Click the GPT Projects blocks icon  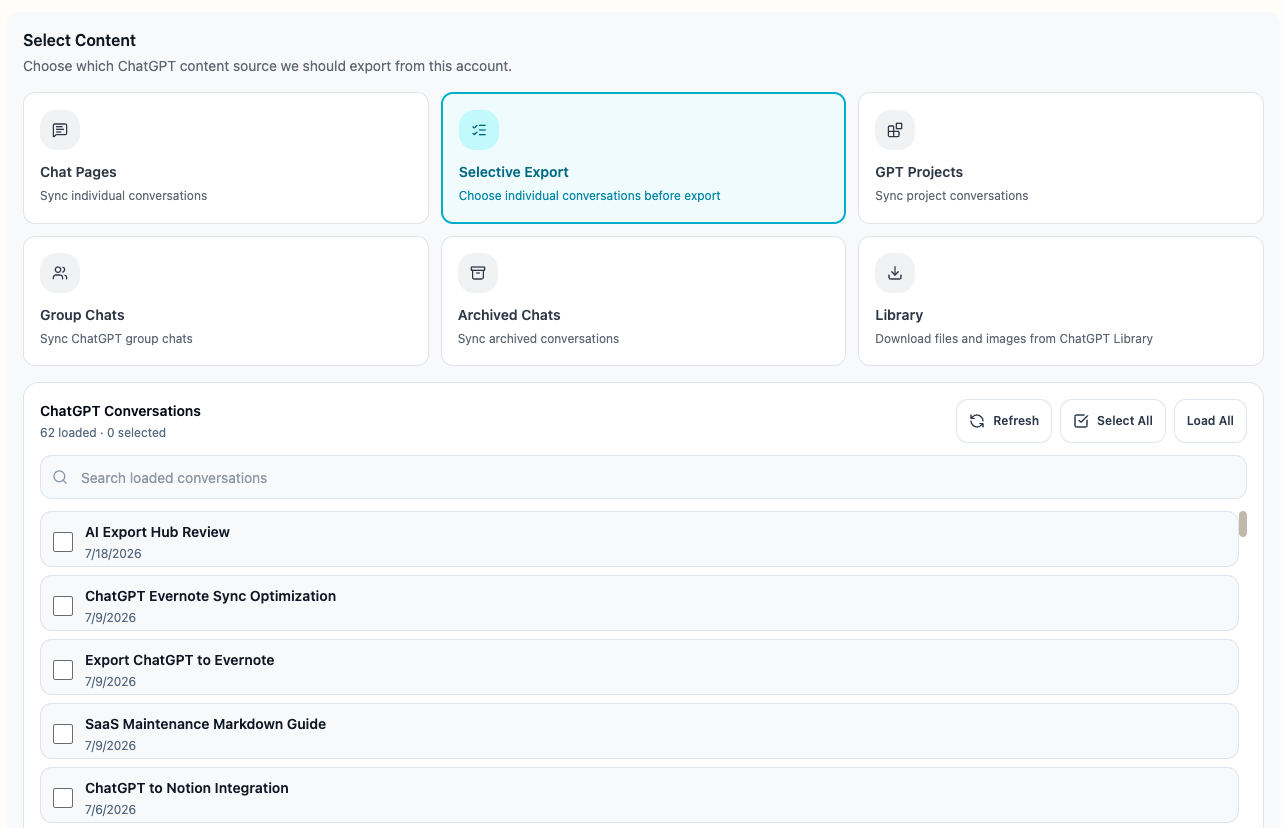click(x=895, y=130)
